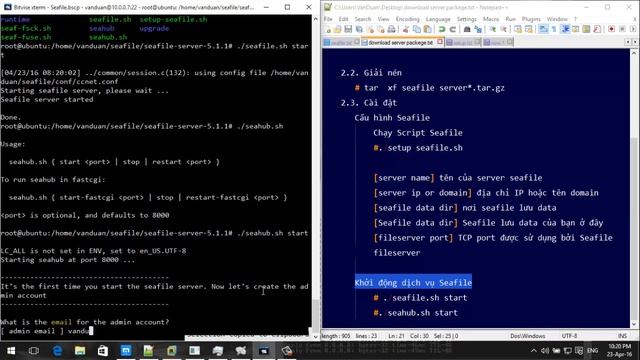The height and width of the screenshot is (360, 640).
Task: Show hidden system tray icons chevron
Action: [533, 351]
